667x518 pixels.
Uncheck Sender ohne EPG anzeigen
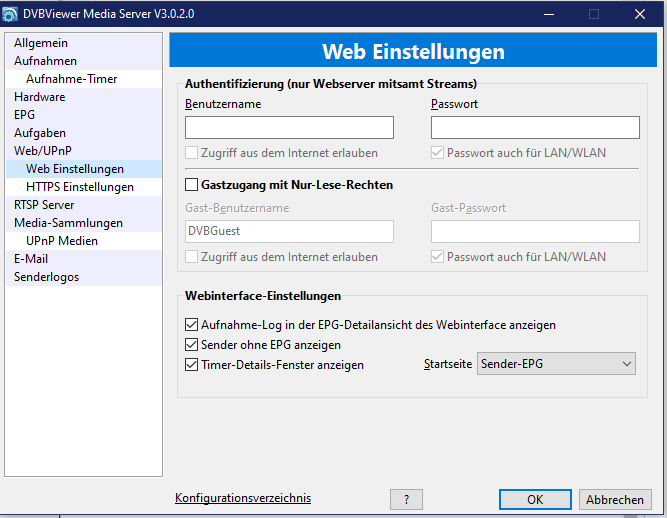point(191,344)
